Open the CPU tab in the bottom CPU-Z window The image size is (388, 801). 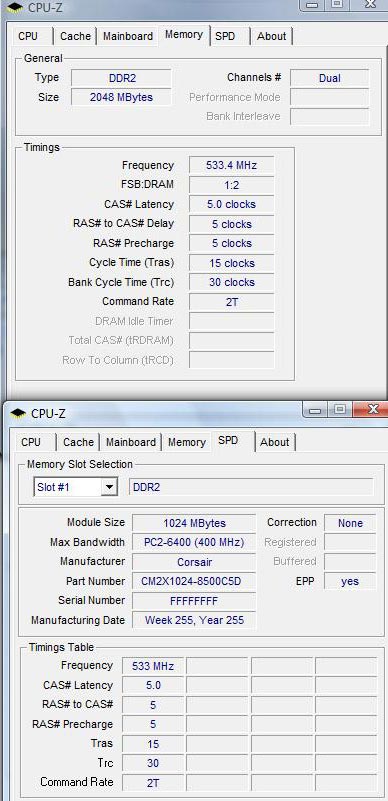[31, 442]
